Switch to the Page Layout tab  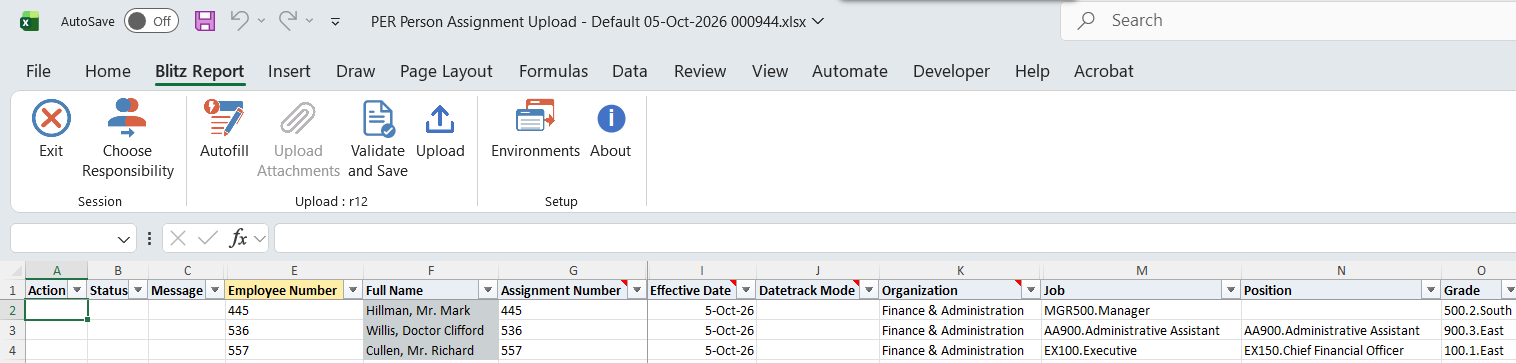click(446, 71)
